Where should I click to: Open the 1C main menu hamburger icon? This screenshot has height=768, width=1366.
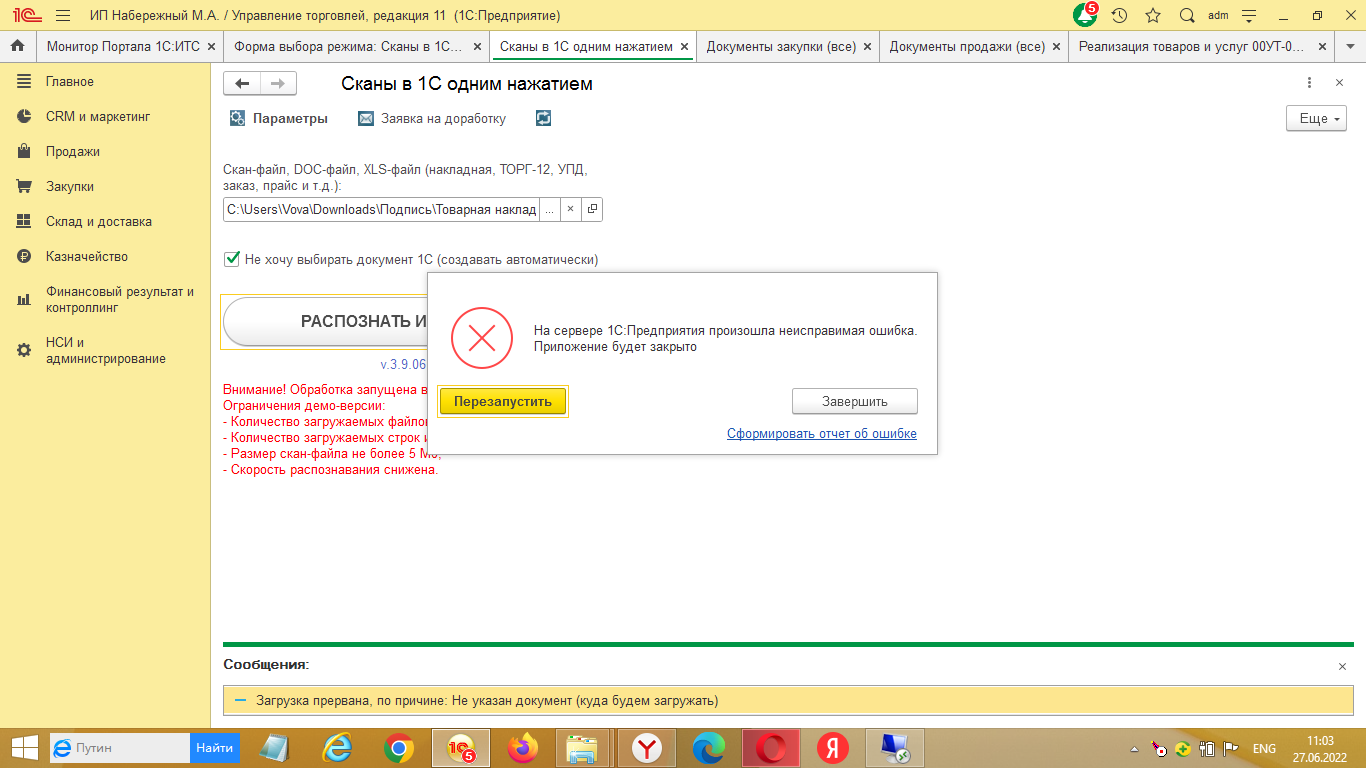coord(63,16)
